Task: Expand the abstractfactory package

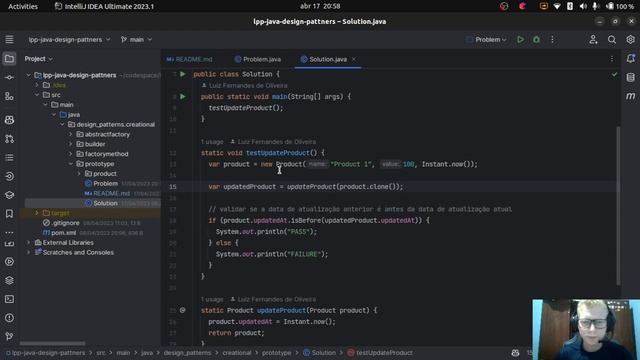Action: [71, 134]
